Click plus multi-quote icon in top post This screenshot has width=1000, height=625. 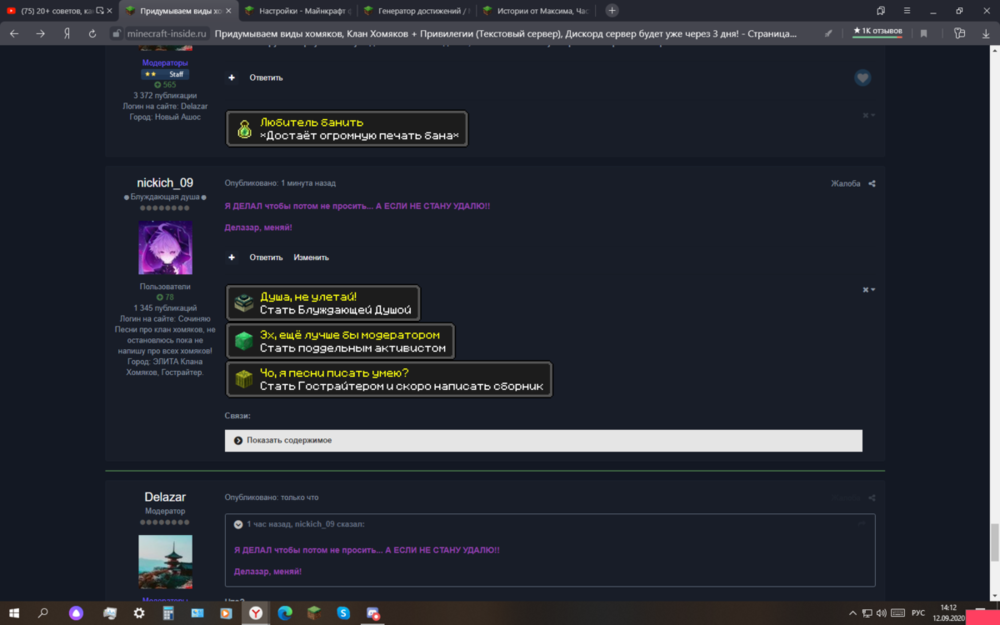pyautogui.click(x=232, y=78)
